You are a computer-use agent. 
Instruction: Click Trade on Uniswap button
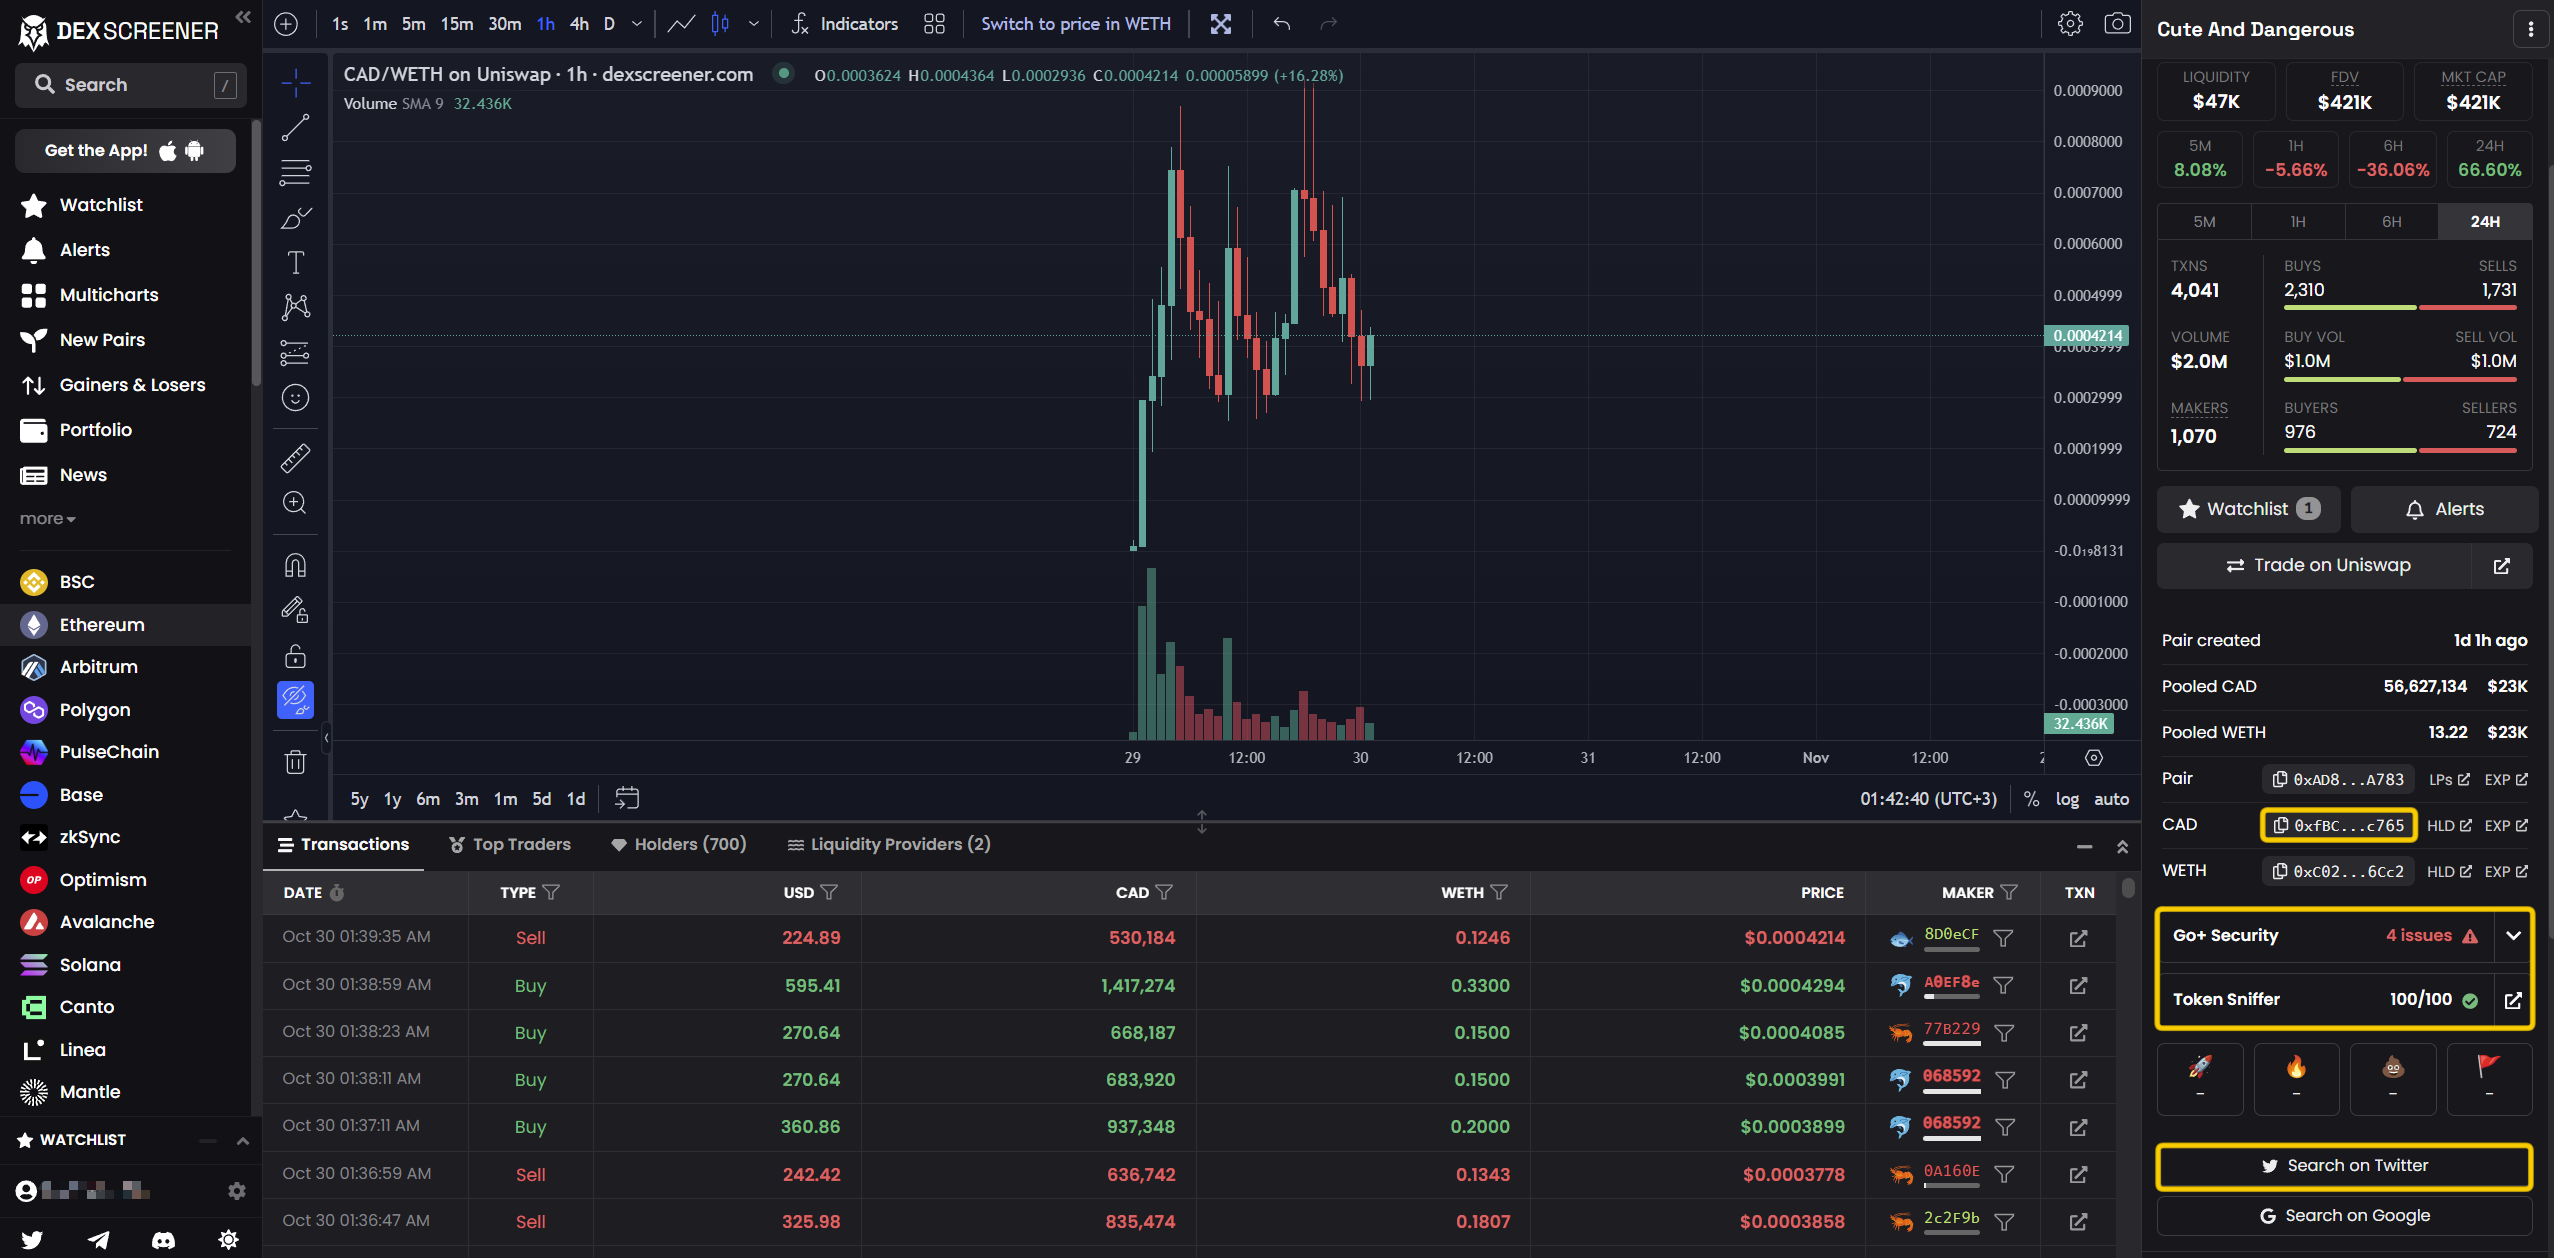pos(2316,565)
